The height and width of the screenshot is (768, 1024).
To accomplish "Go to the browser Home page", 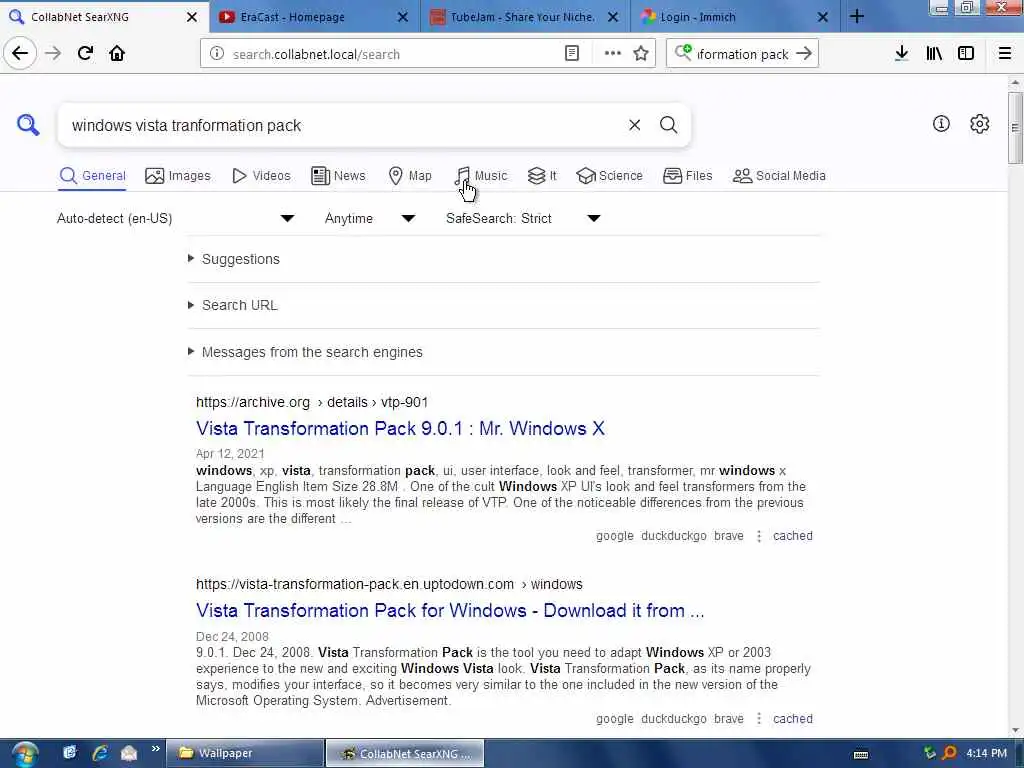I will coord(117,54).
